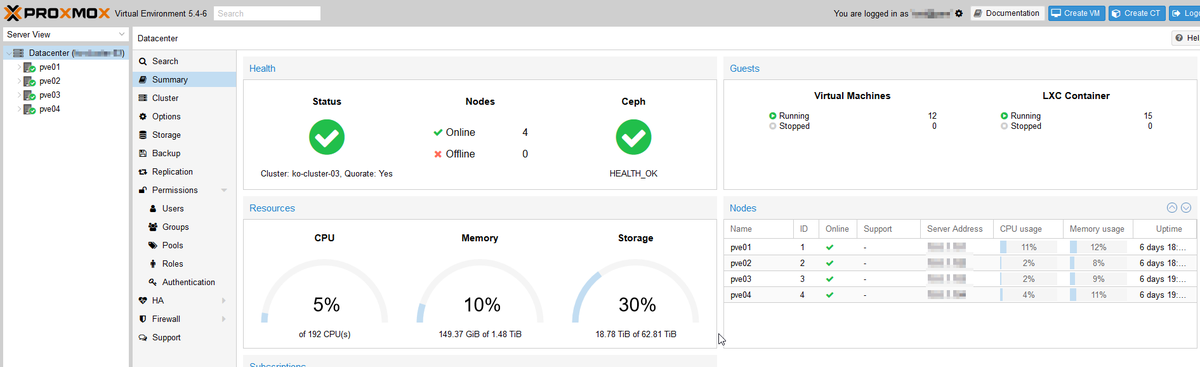Screen dimensions: 1200x367
Task: Expand the pve01 tree node
Action: 19,67
